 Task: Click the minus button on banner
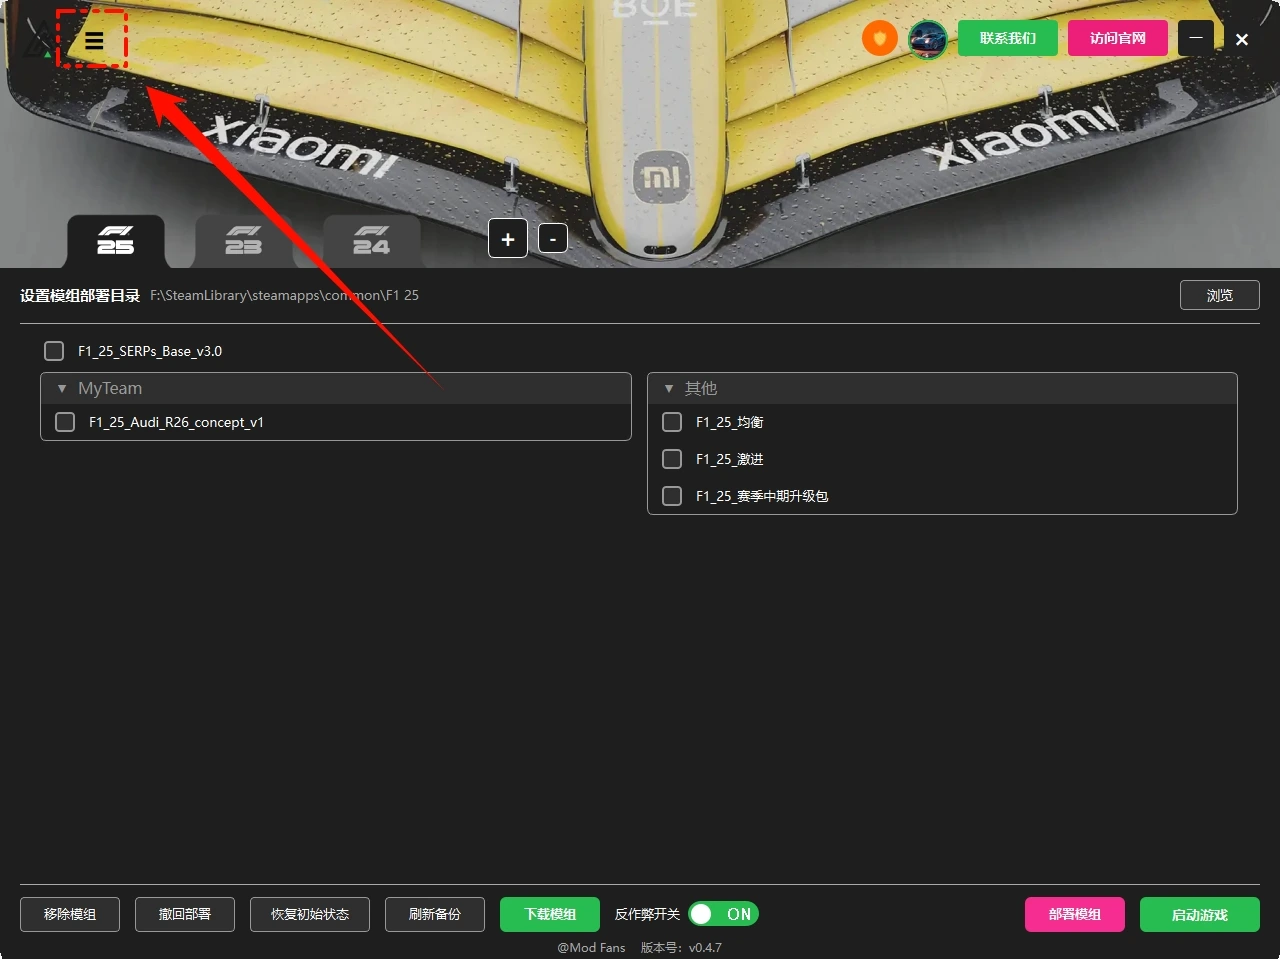click(553, 239)
